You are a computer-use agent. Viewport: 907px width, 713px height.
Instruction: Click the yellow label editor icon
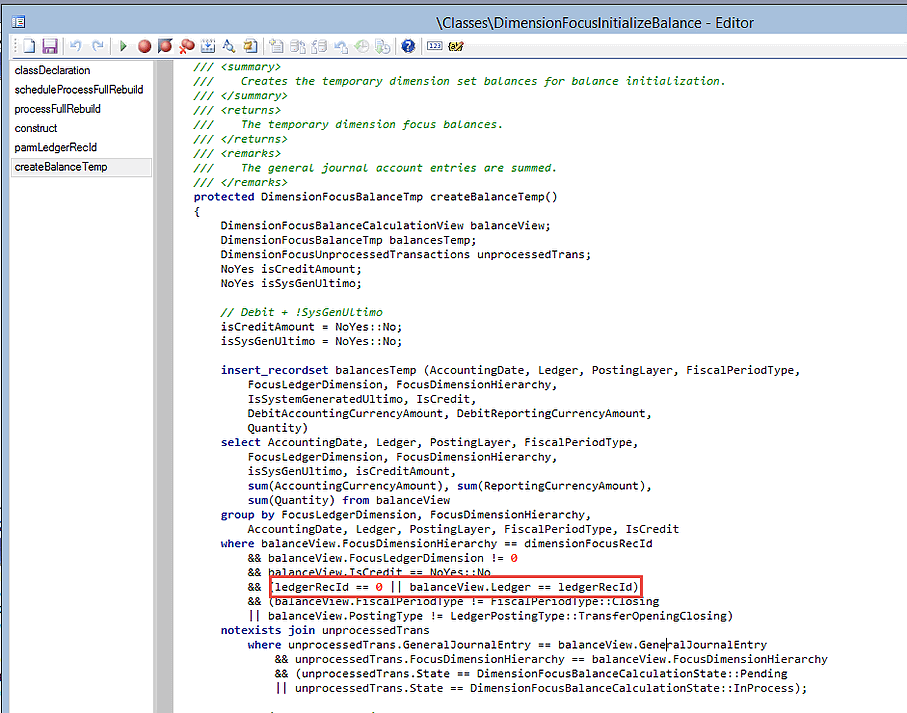[x=456, y=46]
